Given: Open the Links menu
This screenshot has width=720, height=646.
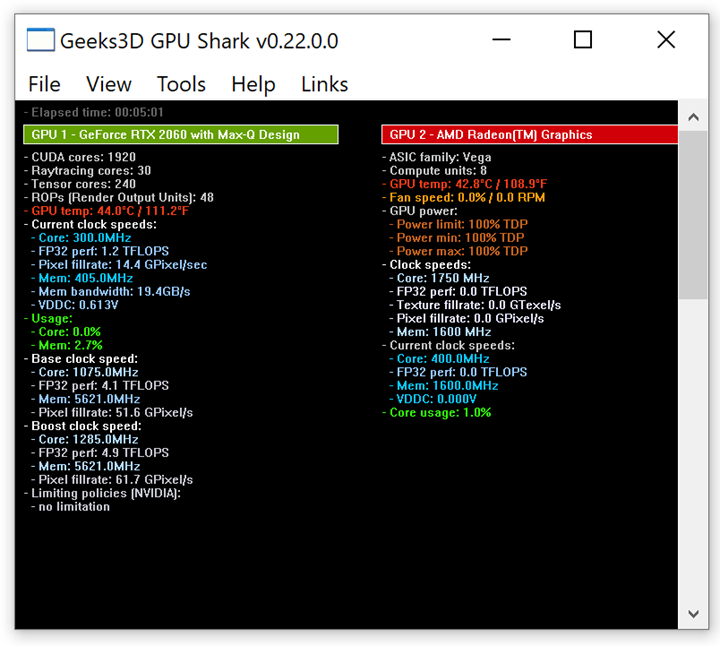Looking at the screenshot, I should coord(325,84).
